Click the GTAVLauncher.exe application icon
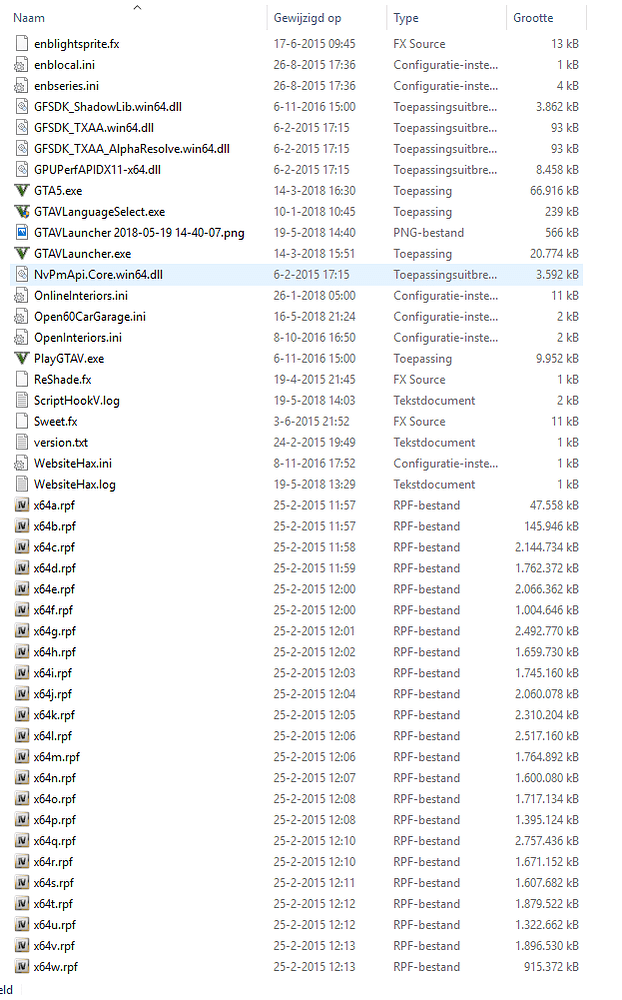Image resolution: width=622 pixels, height=1000 pixels. pos(22,254)
